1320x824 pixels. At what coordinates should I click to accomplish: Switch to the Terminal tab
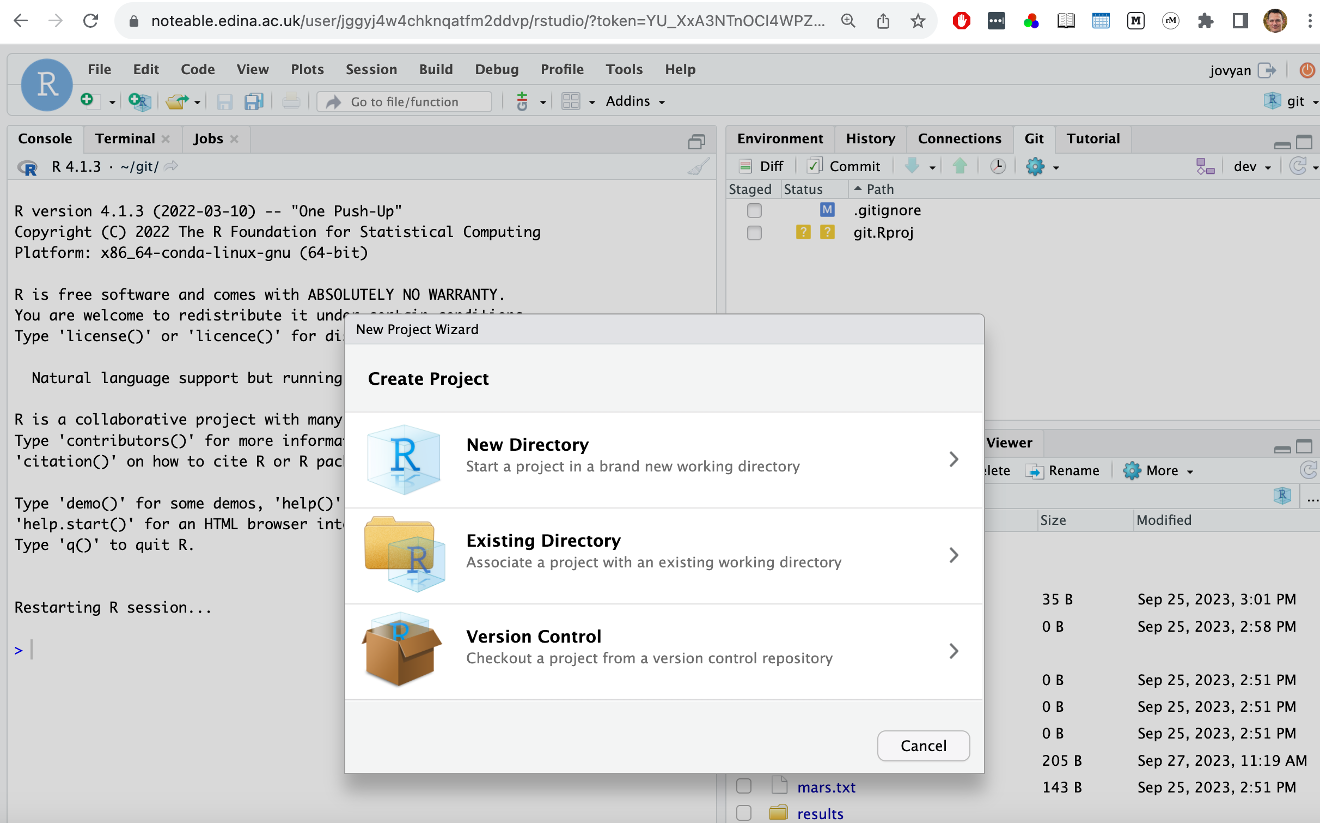125,139
